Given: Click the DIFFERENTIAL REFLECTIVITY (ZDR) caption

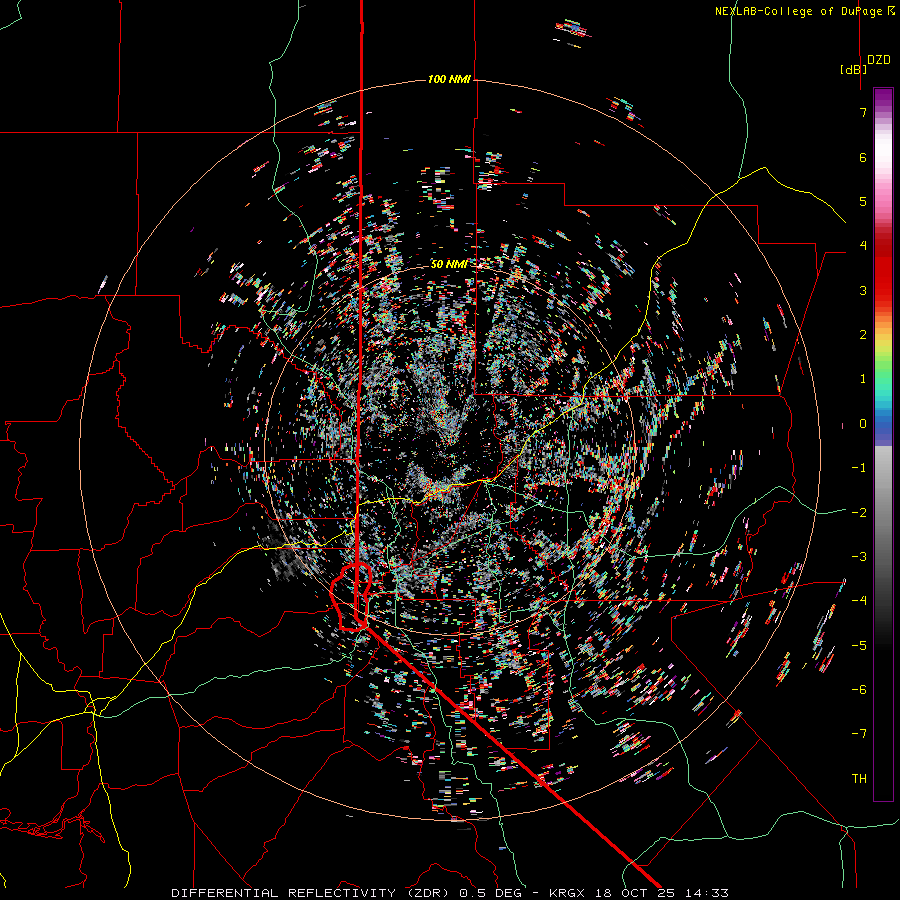Looking at the screenshot, I should (x=313, y=893).
